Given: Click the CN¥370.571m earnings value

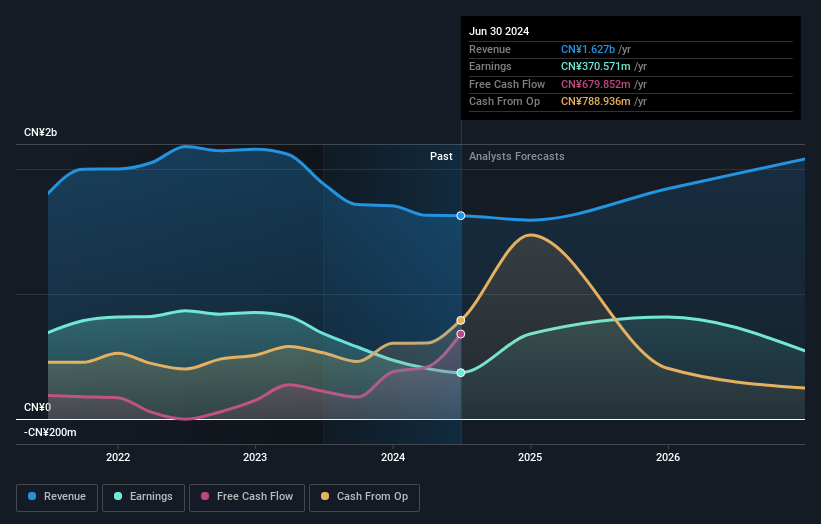Looking at the screenshot, I should [595, 66].
